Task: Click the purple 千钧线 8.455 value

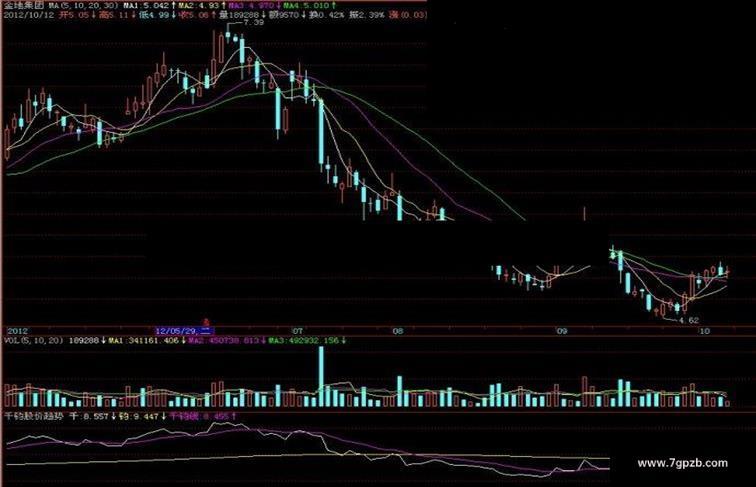Action: tap(202, 416)
